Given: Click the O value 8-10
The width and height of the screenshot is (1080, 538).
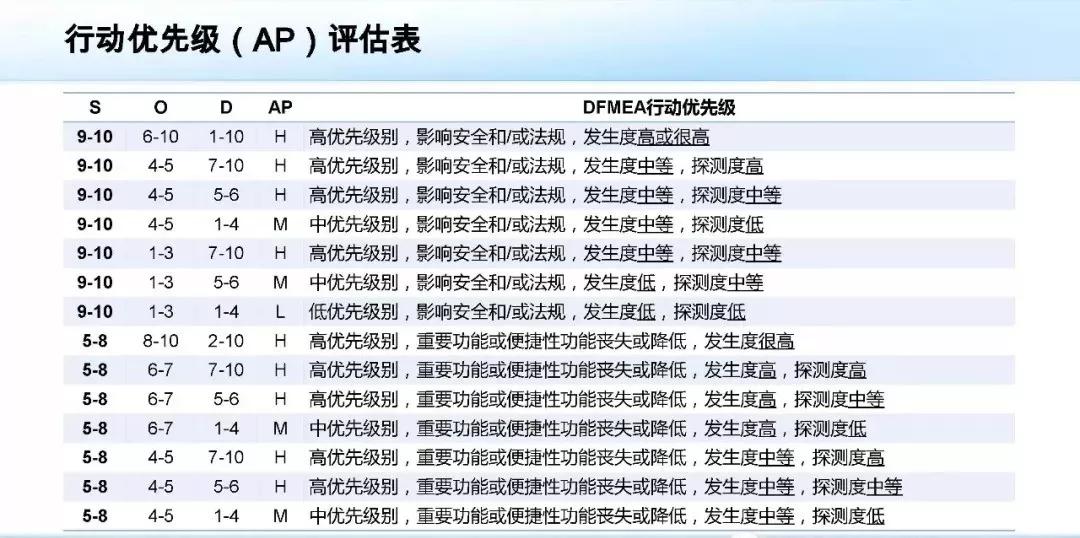Looking at the screenshot, I should [160, 340].
